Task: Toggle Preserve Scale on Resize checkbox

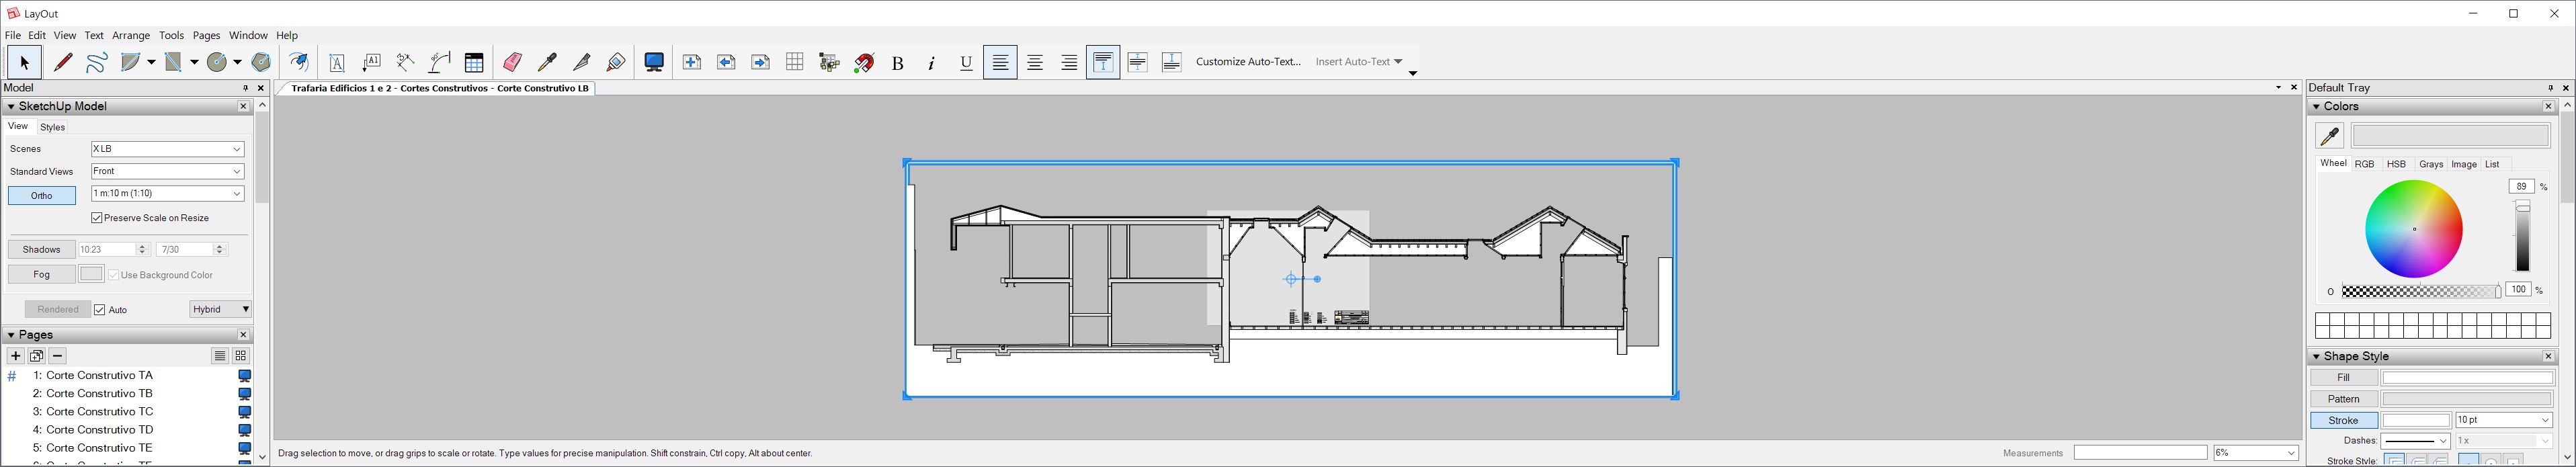Action: (97, 218)
